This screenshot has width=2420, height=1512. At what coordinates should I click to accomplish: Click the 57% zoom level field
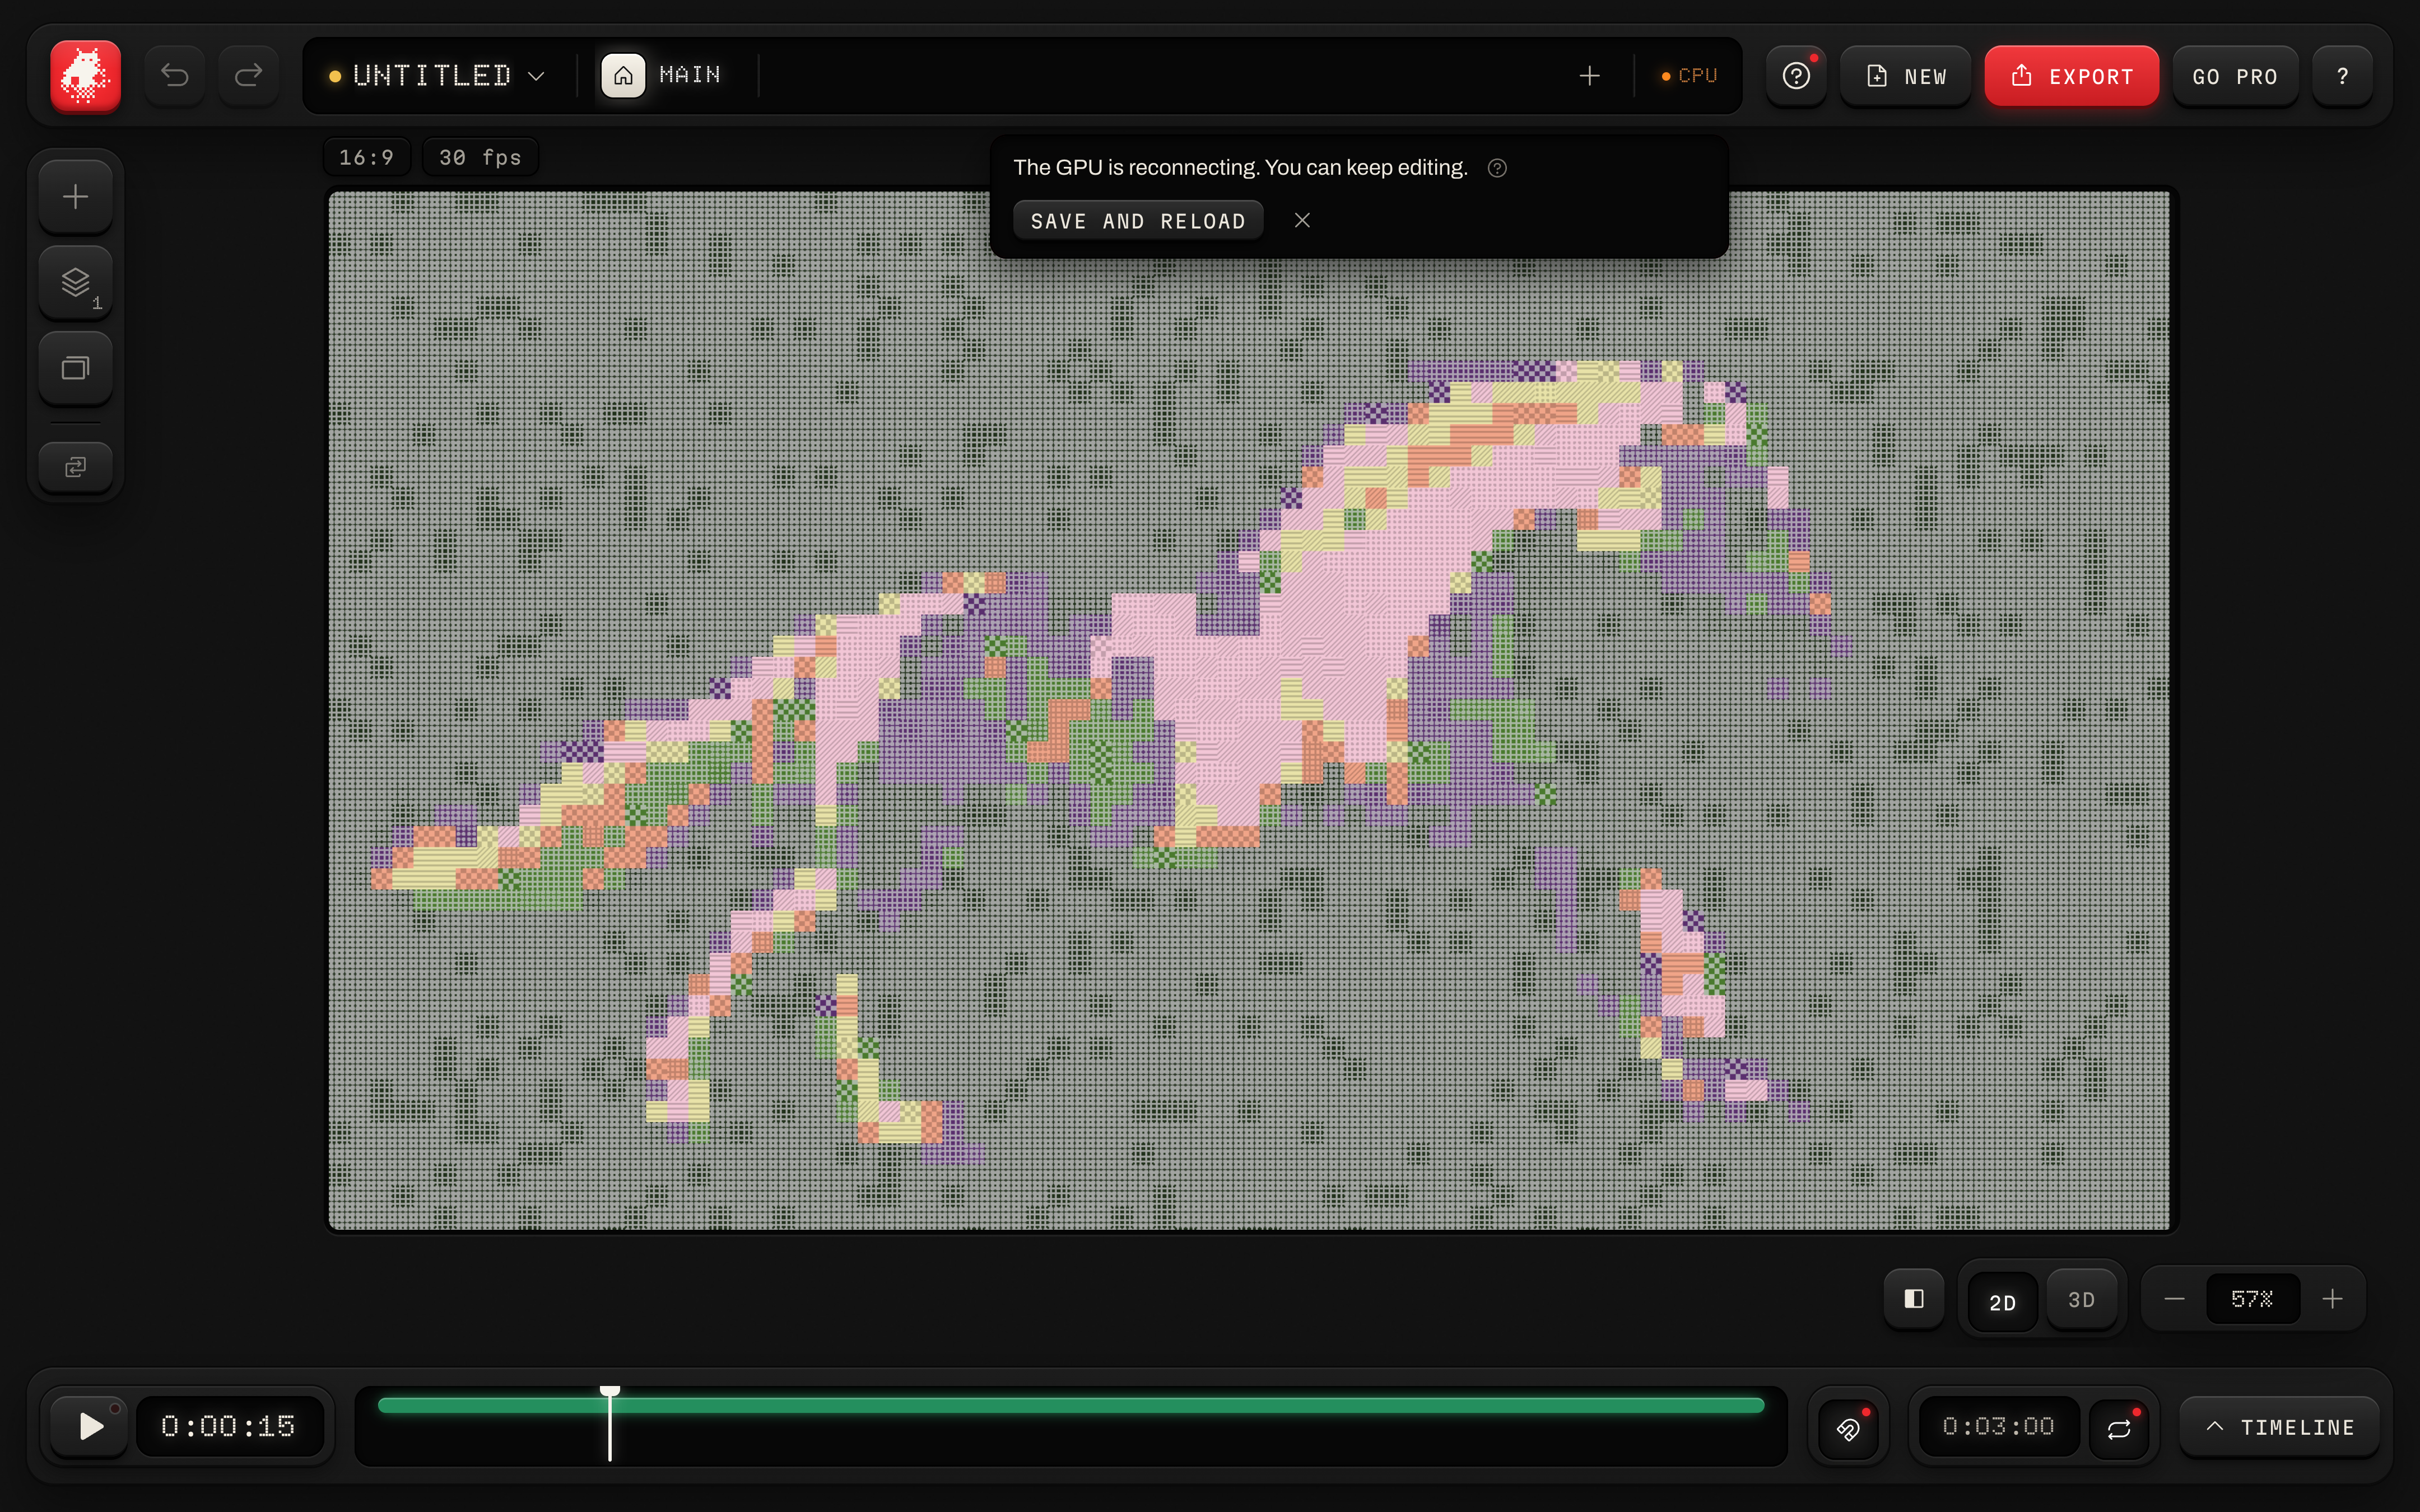(x=2252, y=1299)
